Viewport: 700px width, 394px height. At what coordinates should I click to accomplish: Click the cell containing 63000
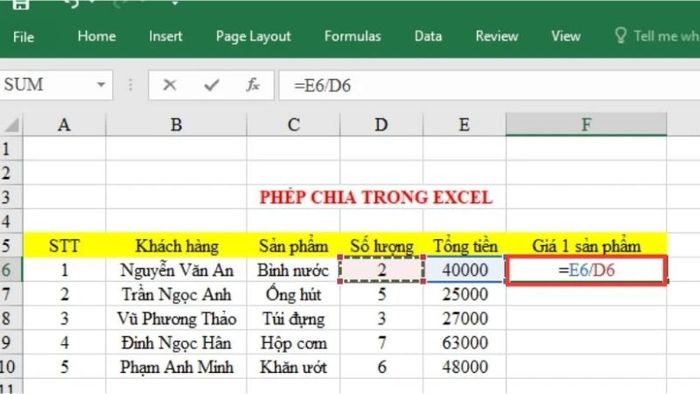click(464, 342)
